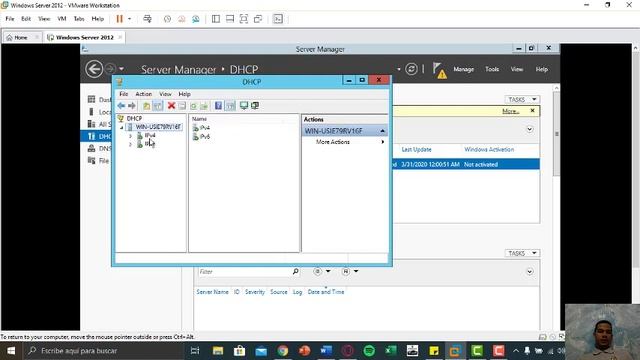Open the notifications flag with warning in Server Manager
Viewport: 640px width, 360px height.
point(439,70)
